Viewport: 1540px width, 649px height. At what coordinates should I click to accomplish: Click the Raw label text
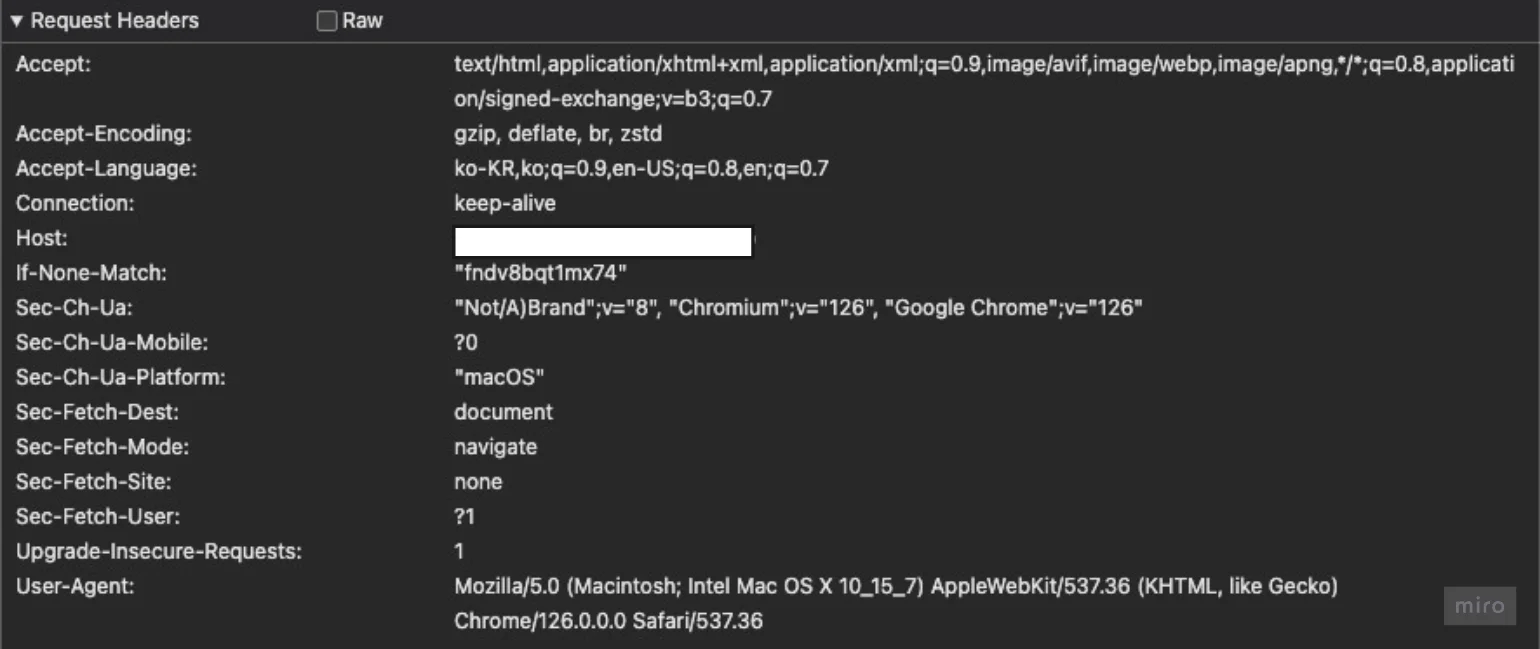click(x=362, y=21)
